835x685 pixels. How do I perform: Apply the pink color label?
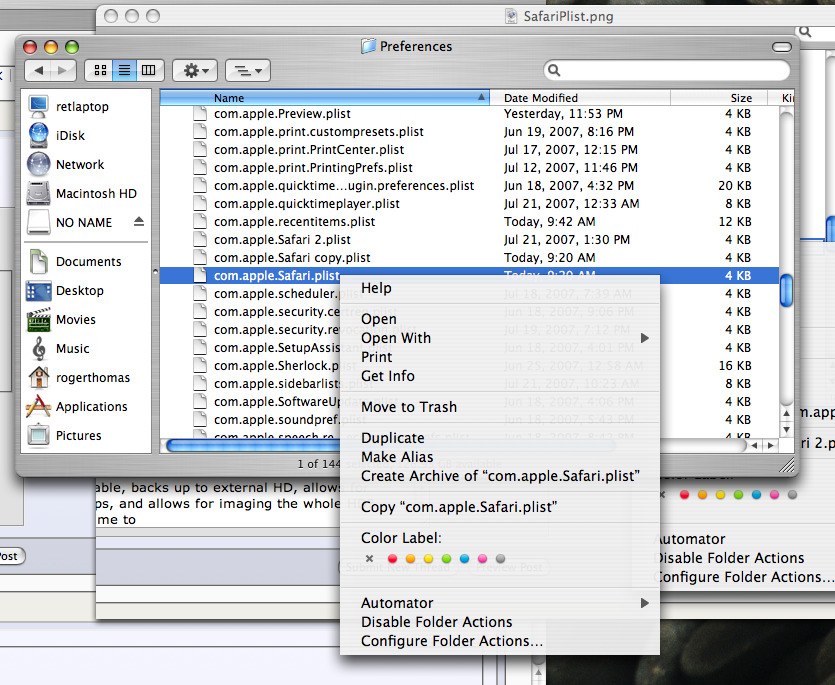tap(482, 559)
